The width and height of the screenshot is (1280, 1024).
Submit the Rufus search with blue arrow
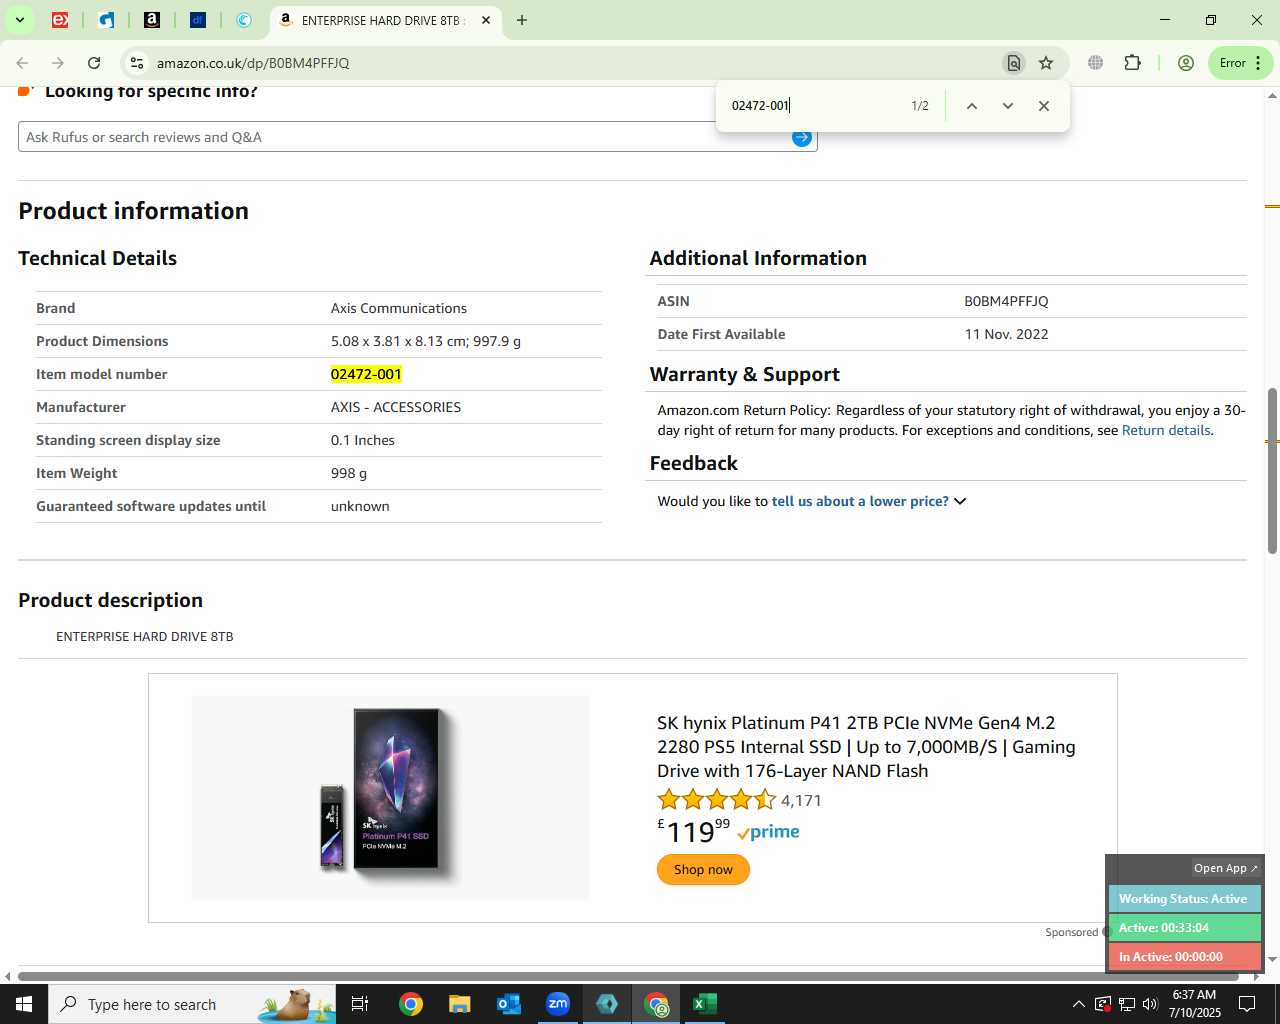(802, 138)
